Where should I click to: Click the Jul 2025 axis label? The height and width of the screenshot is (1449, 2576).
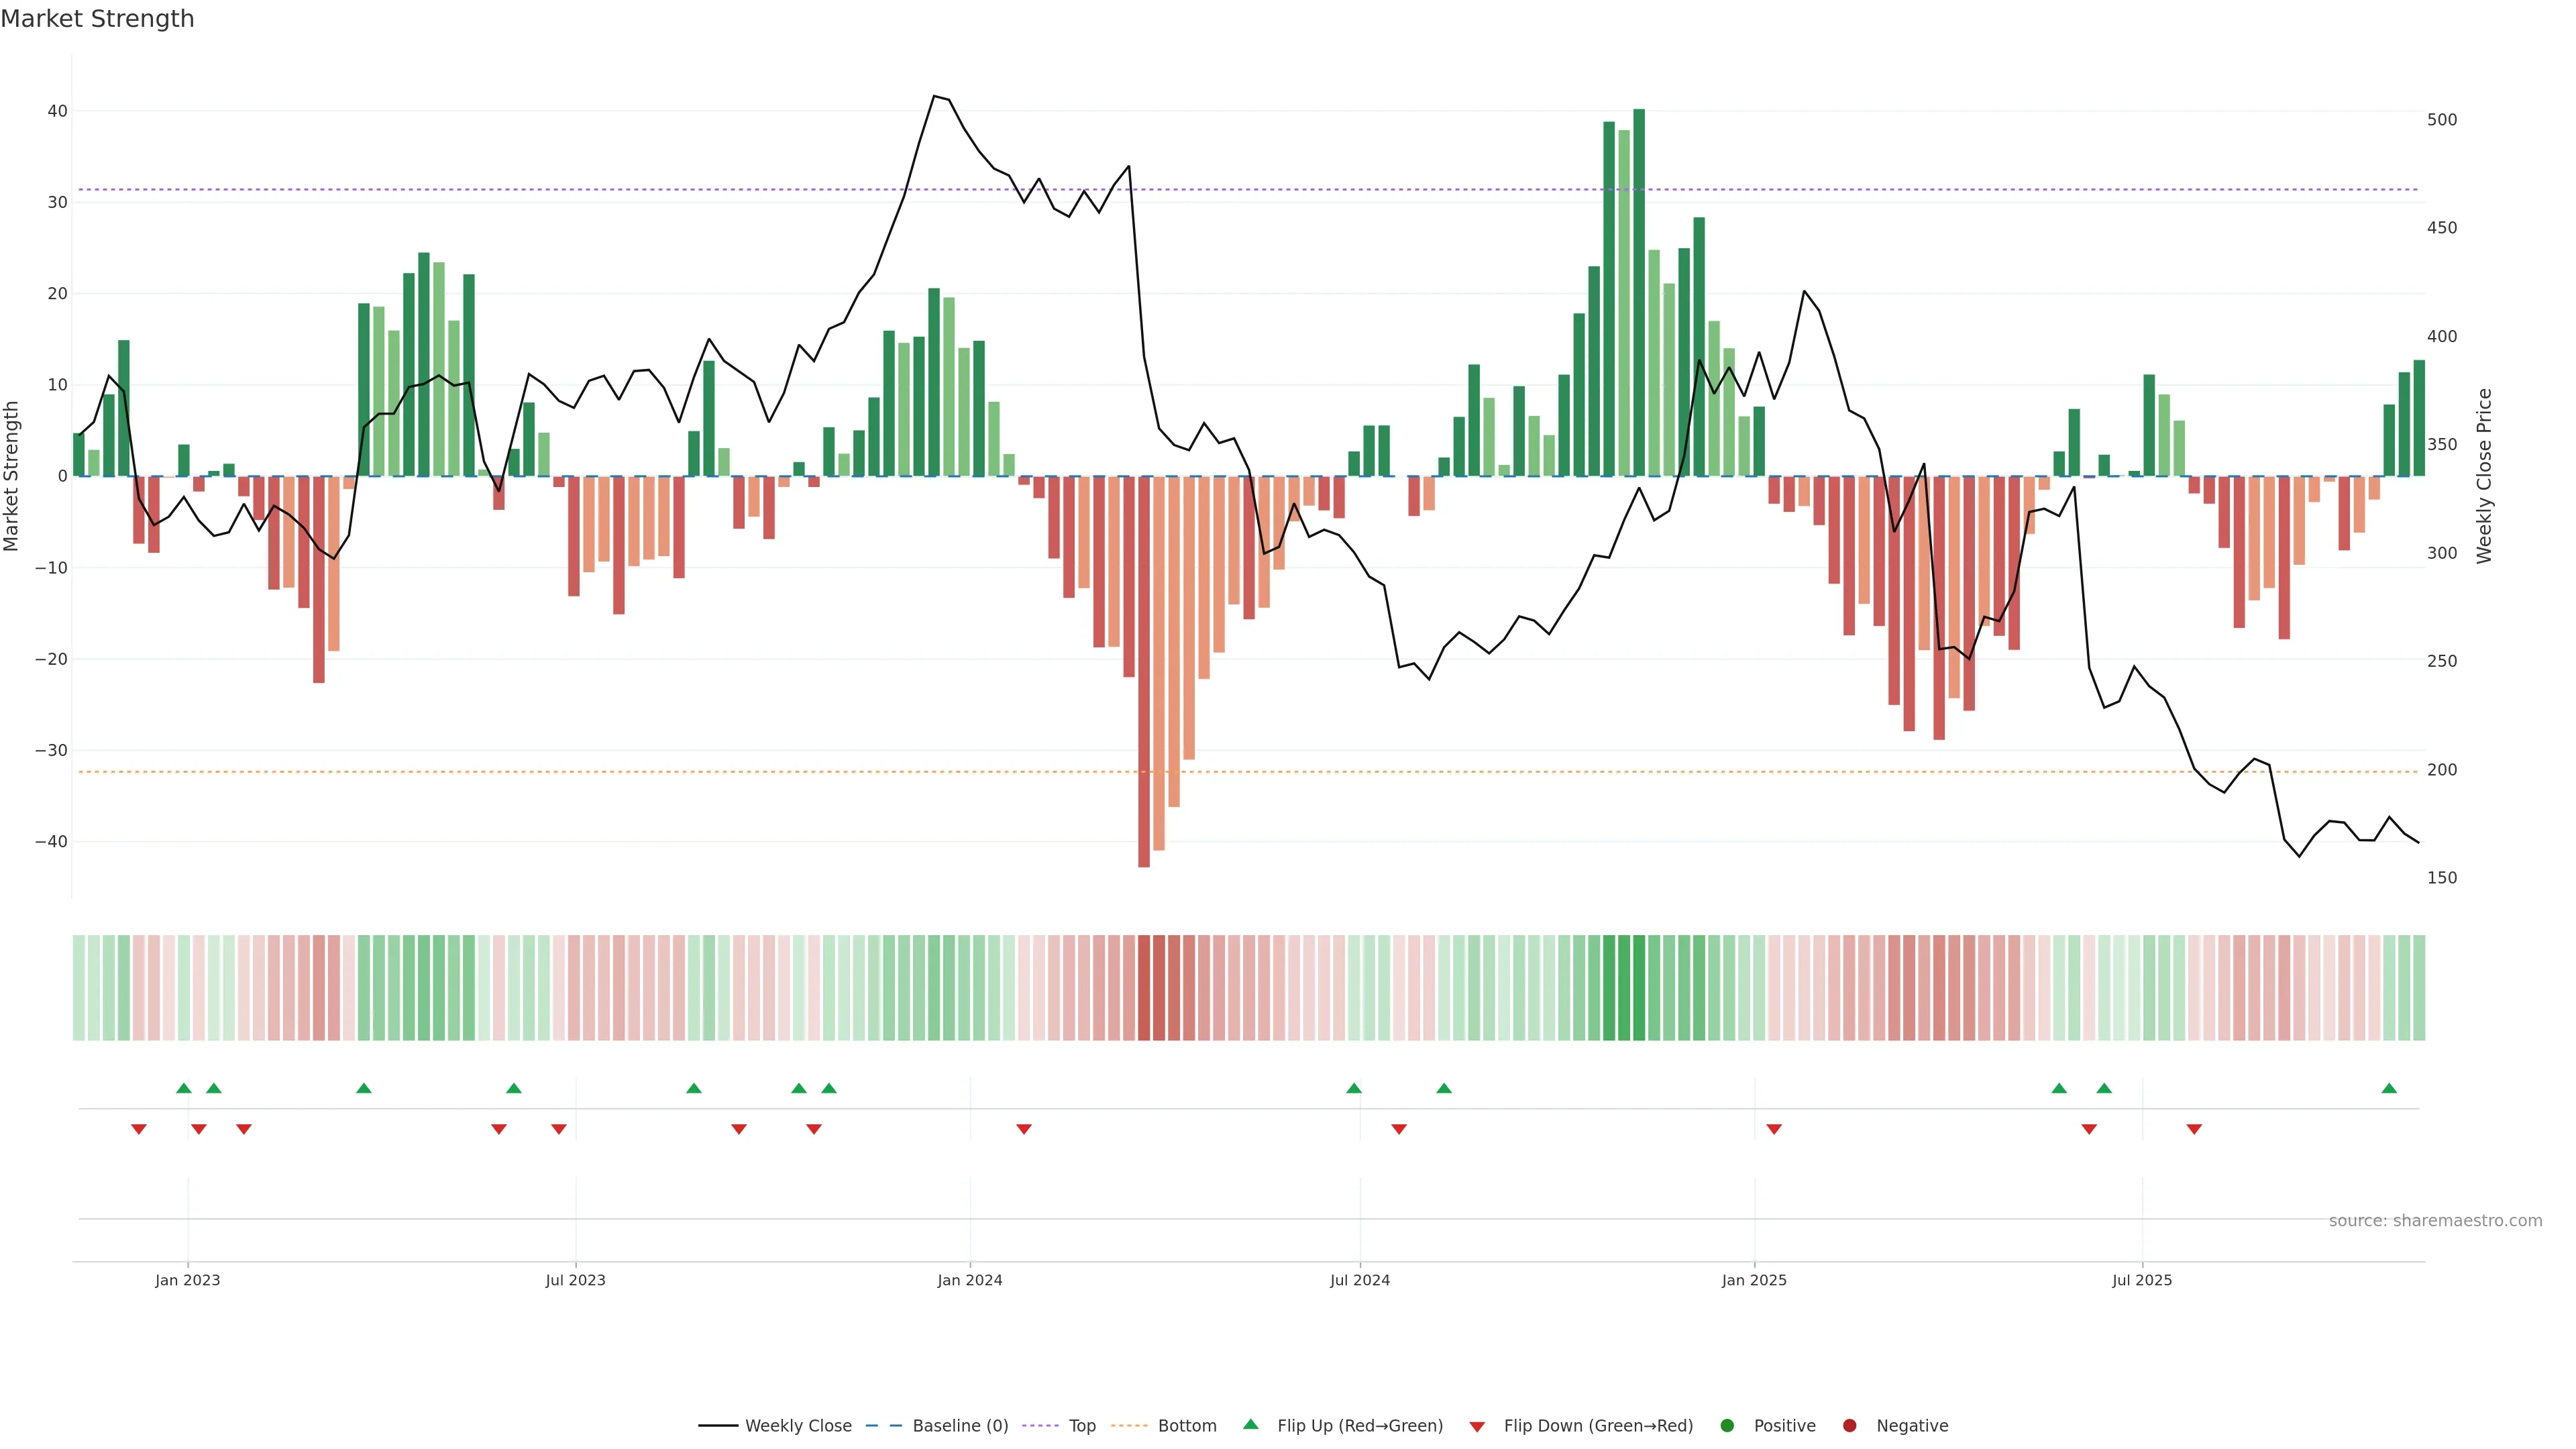pos(2142,1280)
